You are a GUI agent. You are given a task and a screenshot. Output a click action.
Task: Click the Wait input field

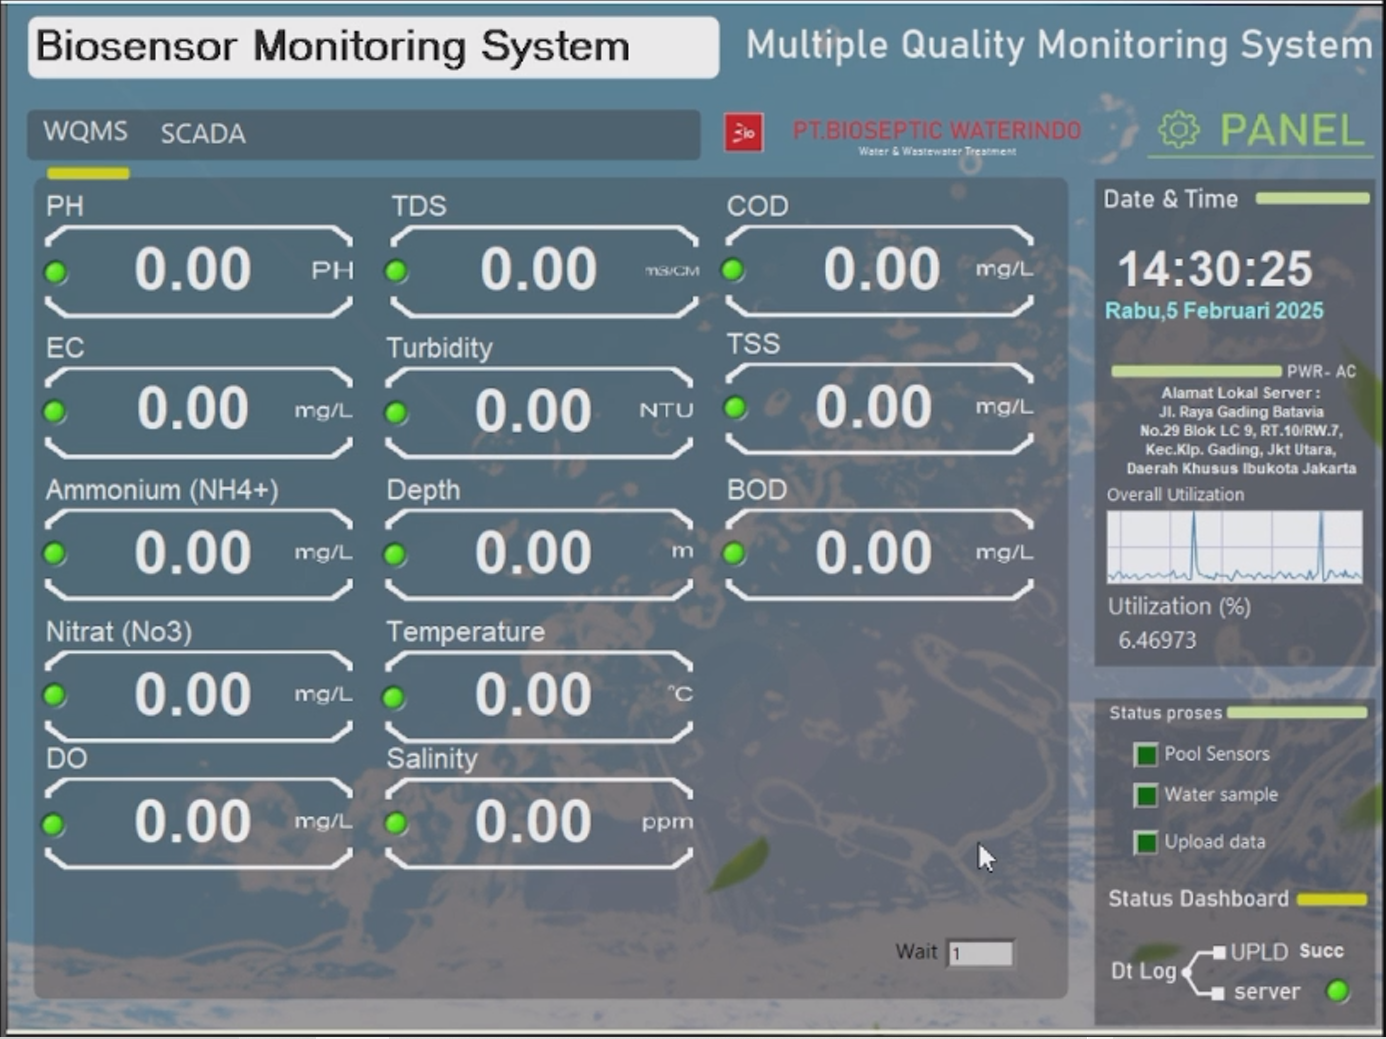tap(980, 953)
